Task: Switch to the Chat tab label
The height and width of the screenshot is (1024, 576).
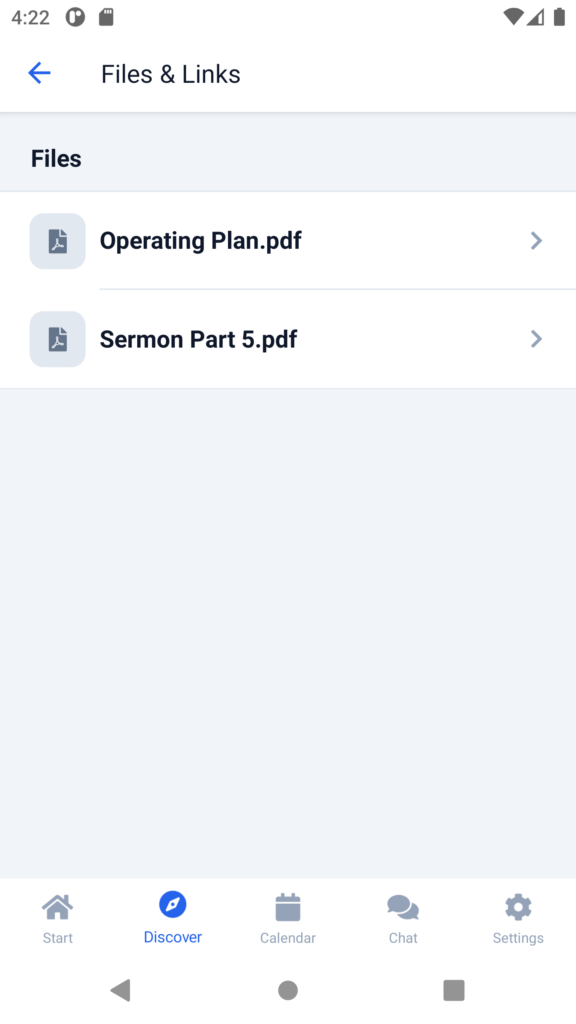Action: click(403, 938)
